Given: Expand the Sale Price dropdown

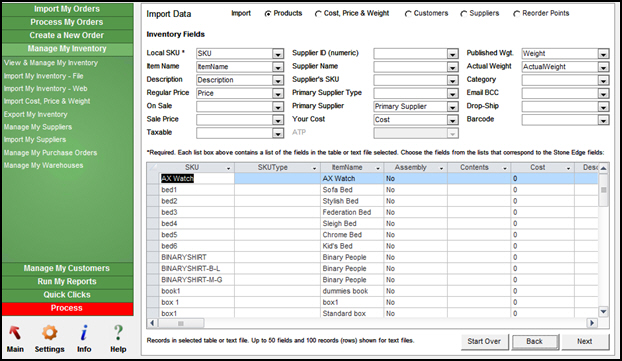Looking at the screenshot, I should [x=278, y=120].
